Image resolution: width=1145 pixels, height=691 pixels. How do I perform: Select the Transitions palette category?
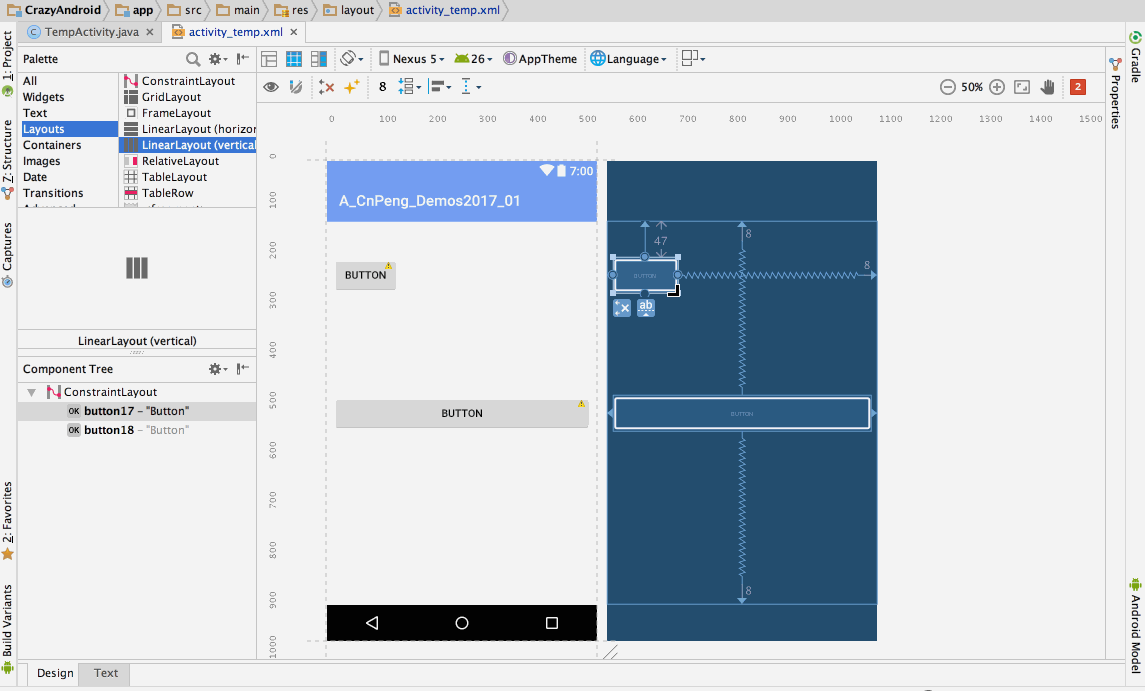pos(68,194)
